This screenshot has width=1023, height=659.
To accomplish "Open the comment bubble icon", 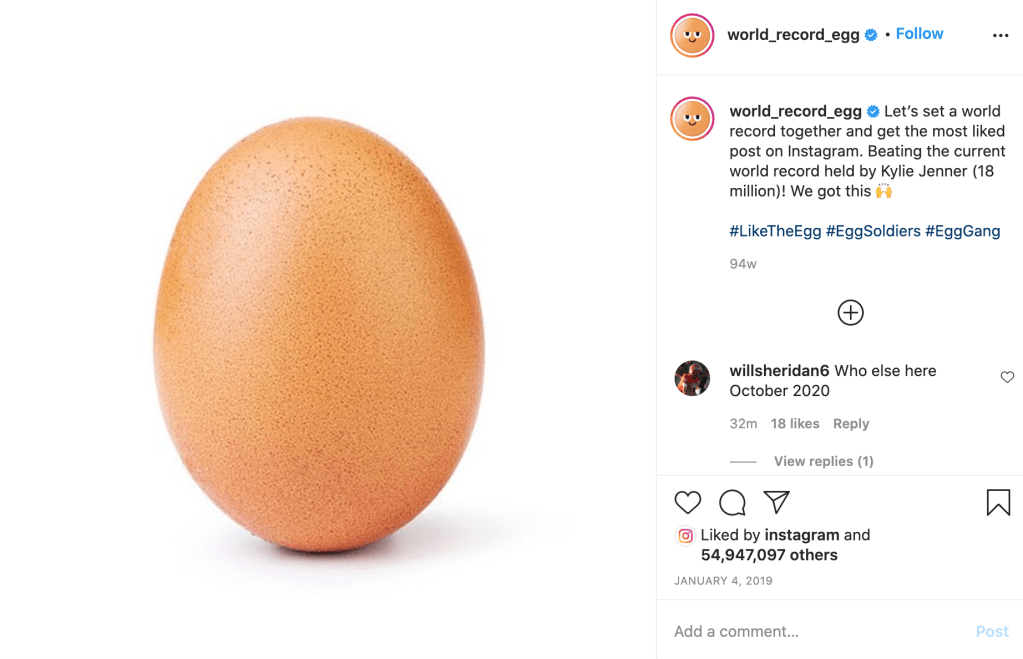I will pos(732,502).
